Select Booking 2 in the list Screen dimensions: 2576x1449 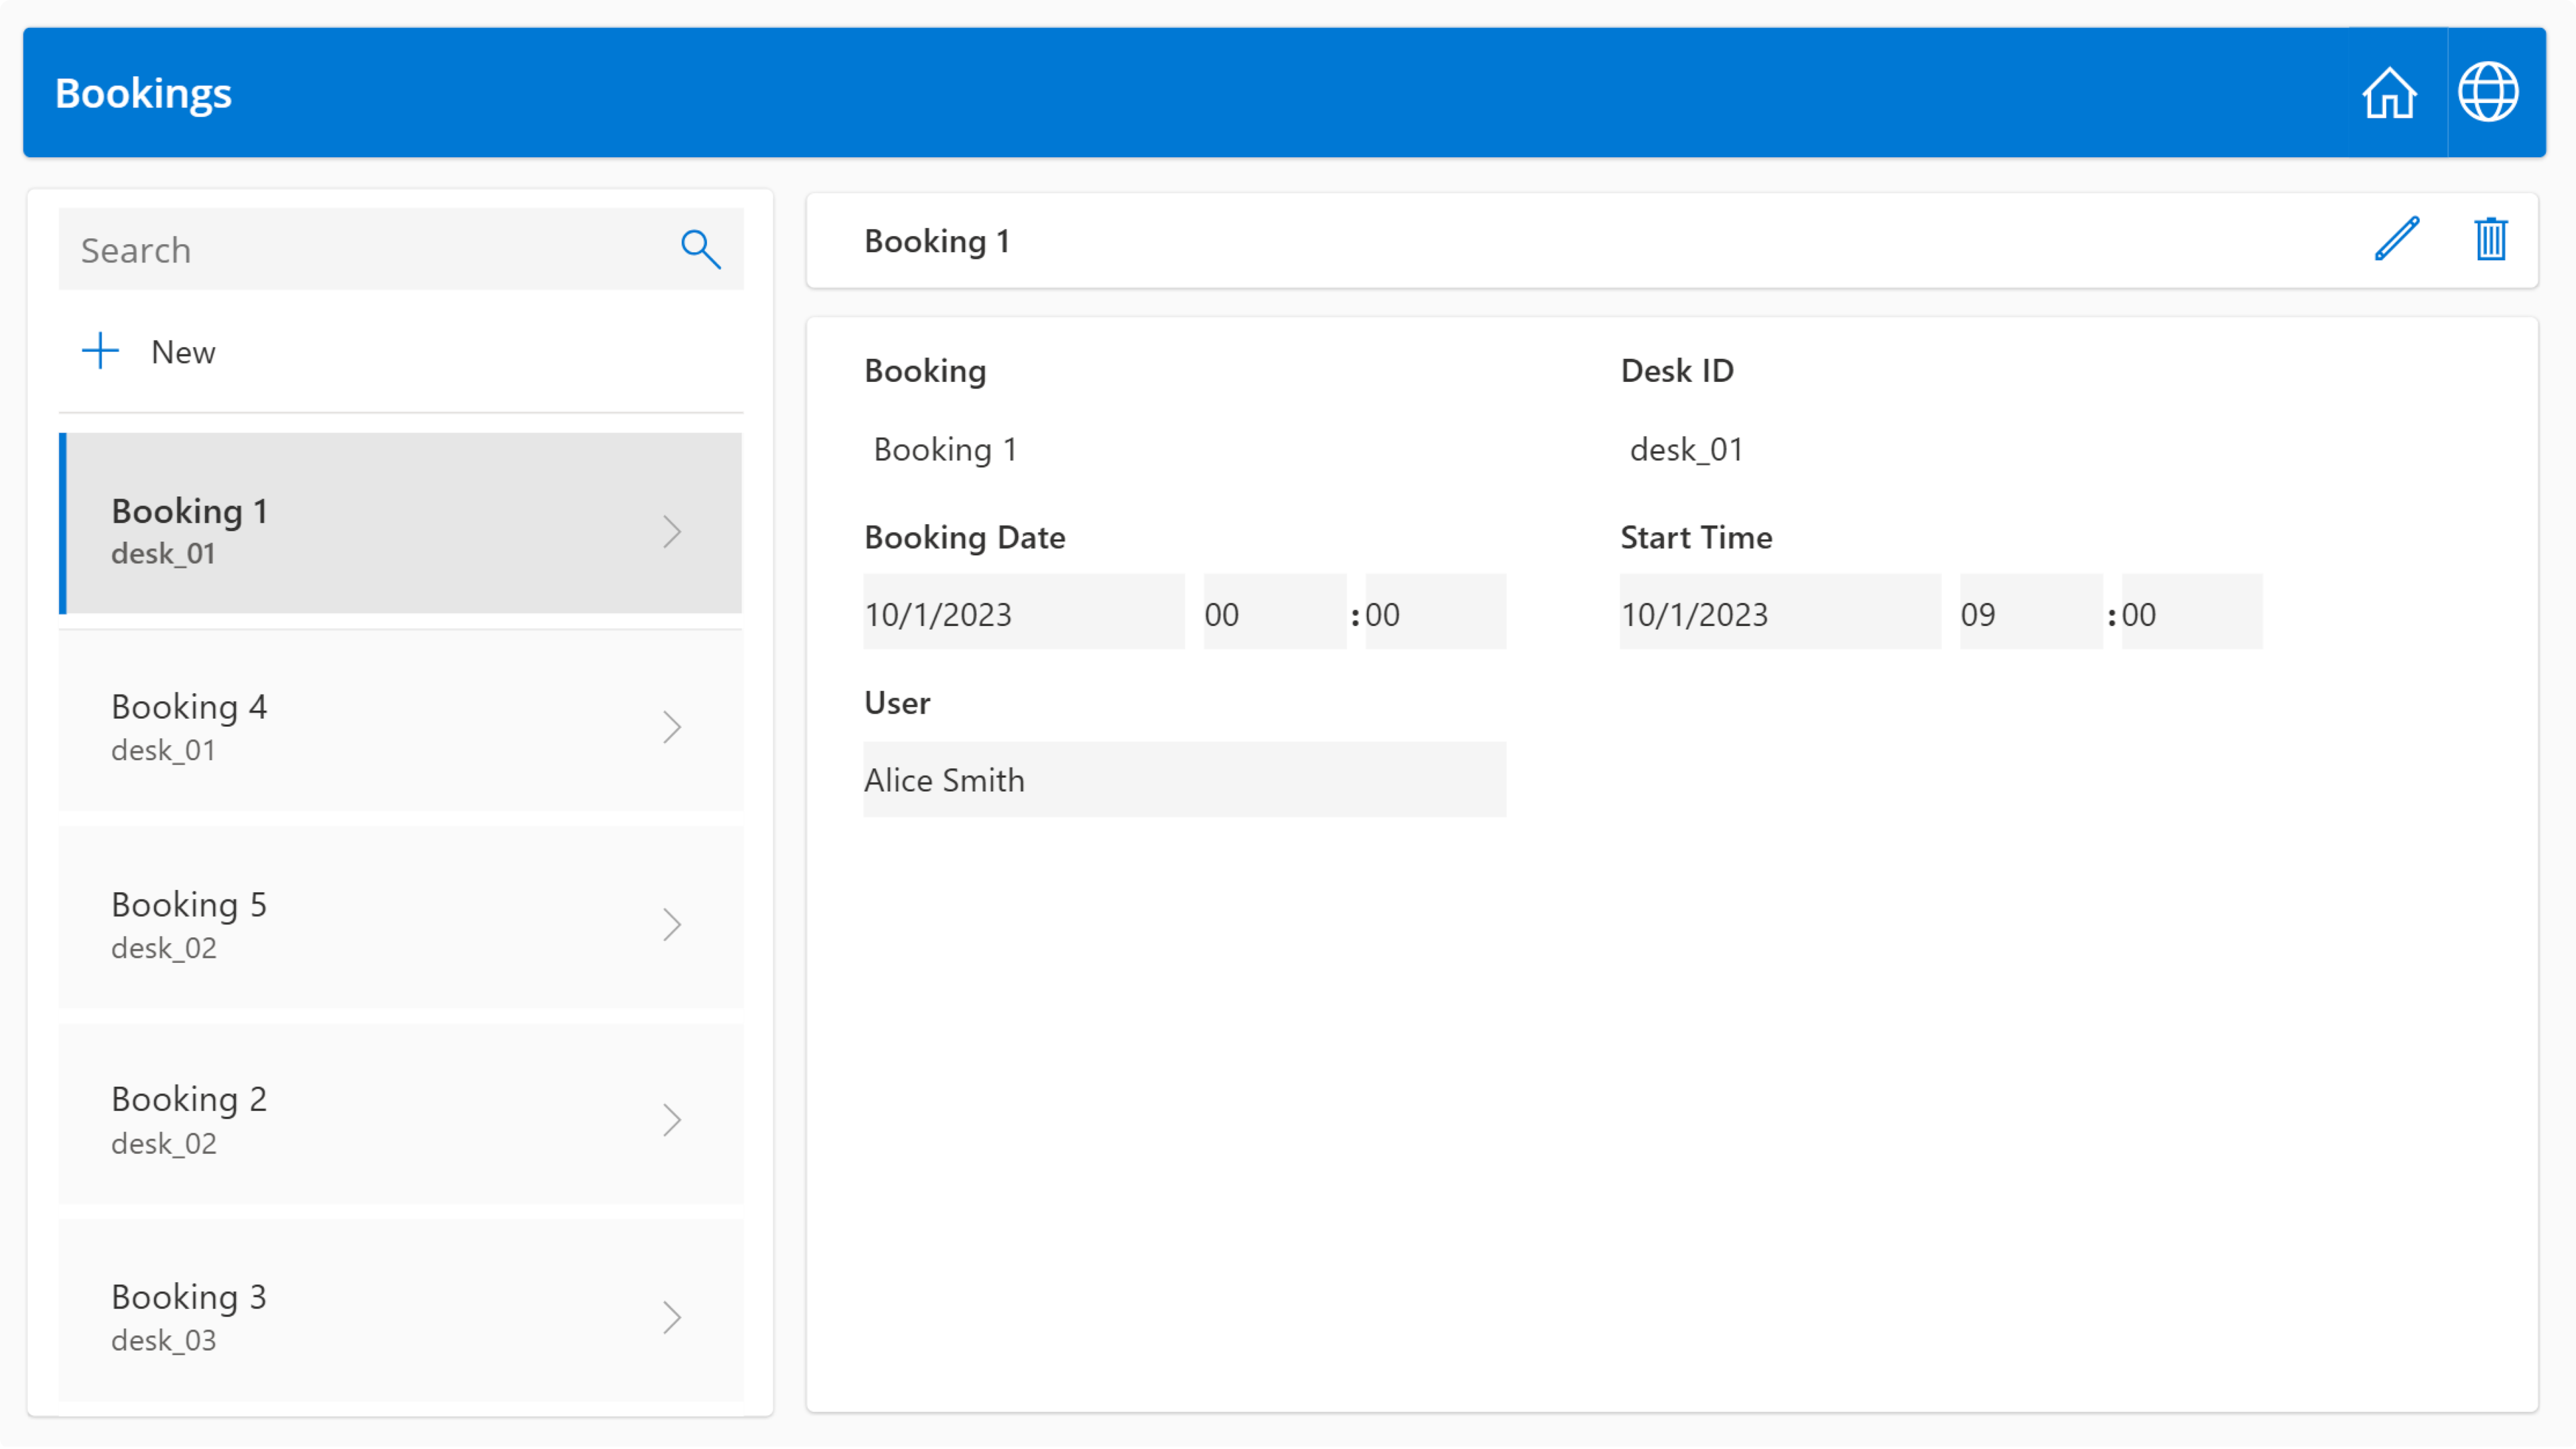[x=401, y=1113]
